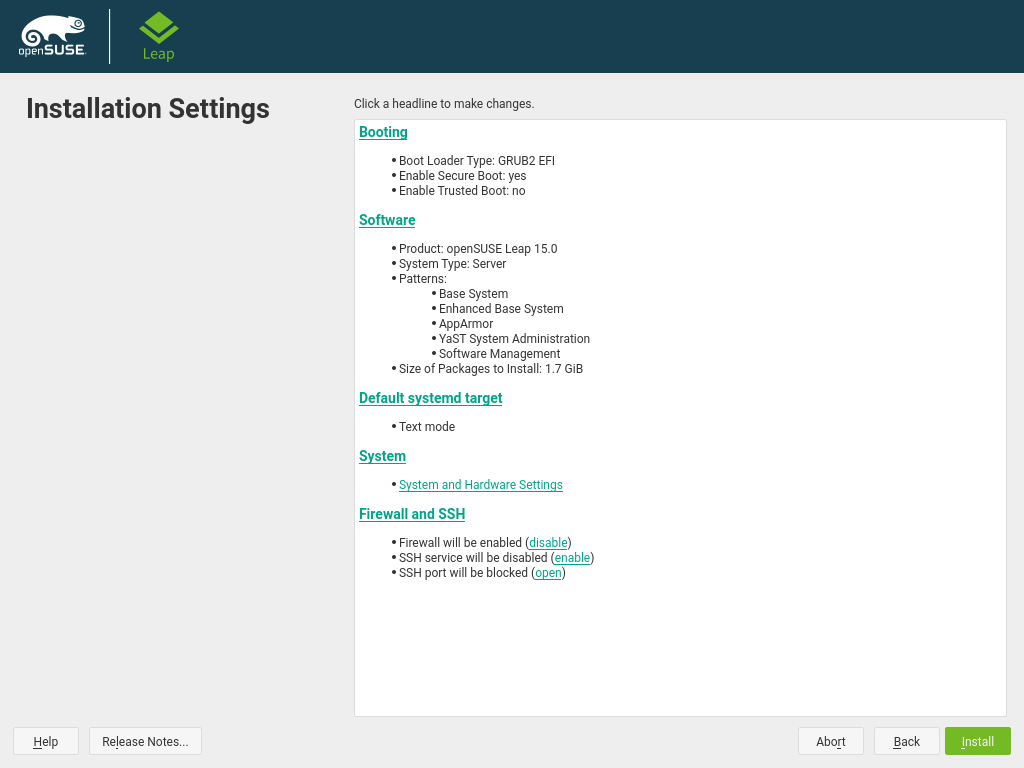Open System and Hardware Settings link
The image size is (1024, 768).
(x=480, y=485)
